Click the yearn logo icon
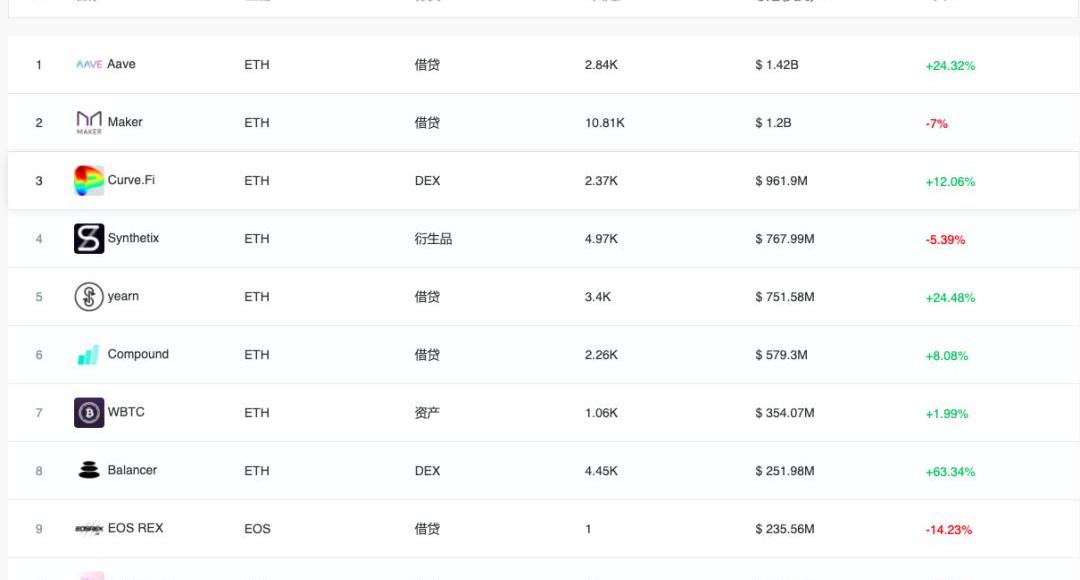Screen dimensions: 1080x580 click(x=89, y=297)
